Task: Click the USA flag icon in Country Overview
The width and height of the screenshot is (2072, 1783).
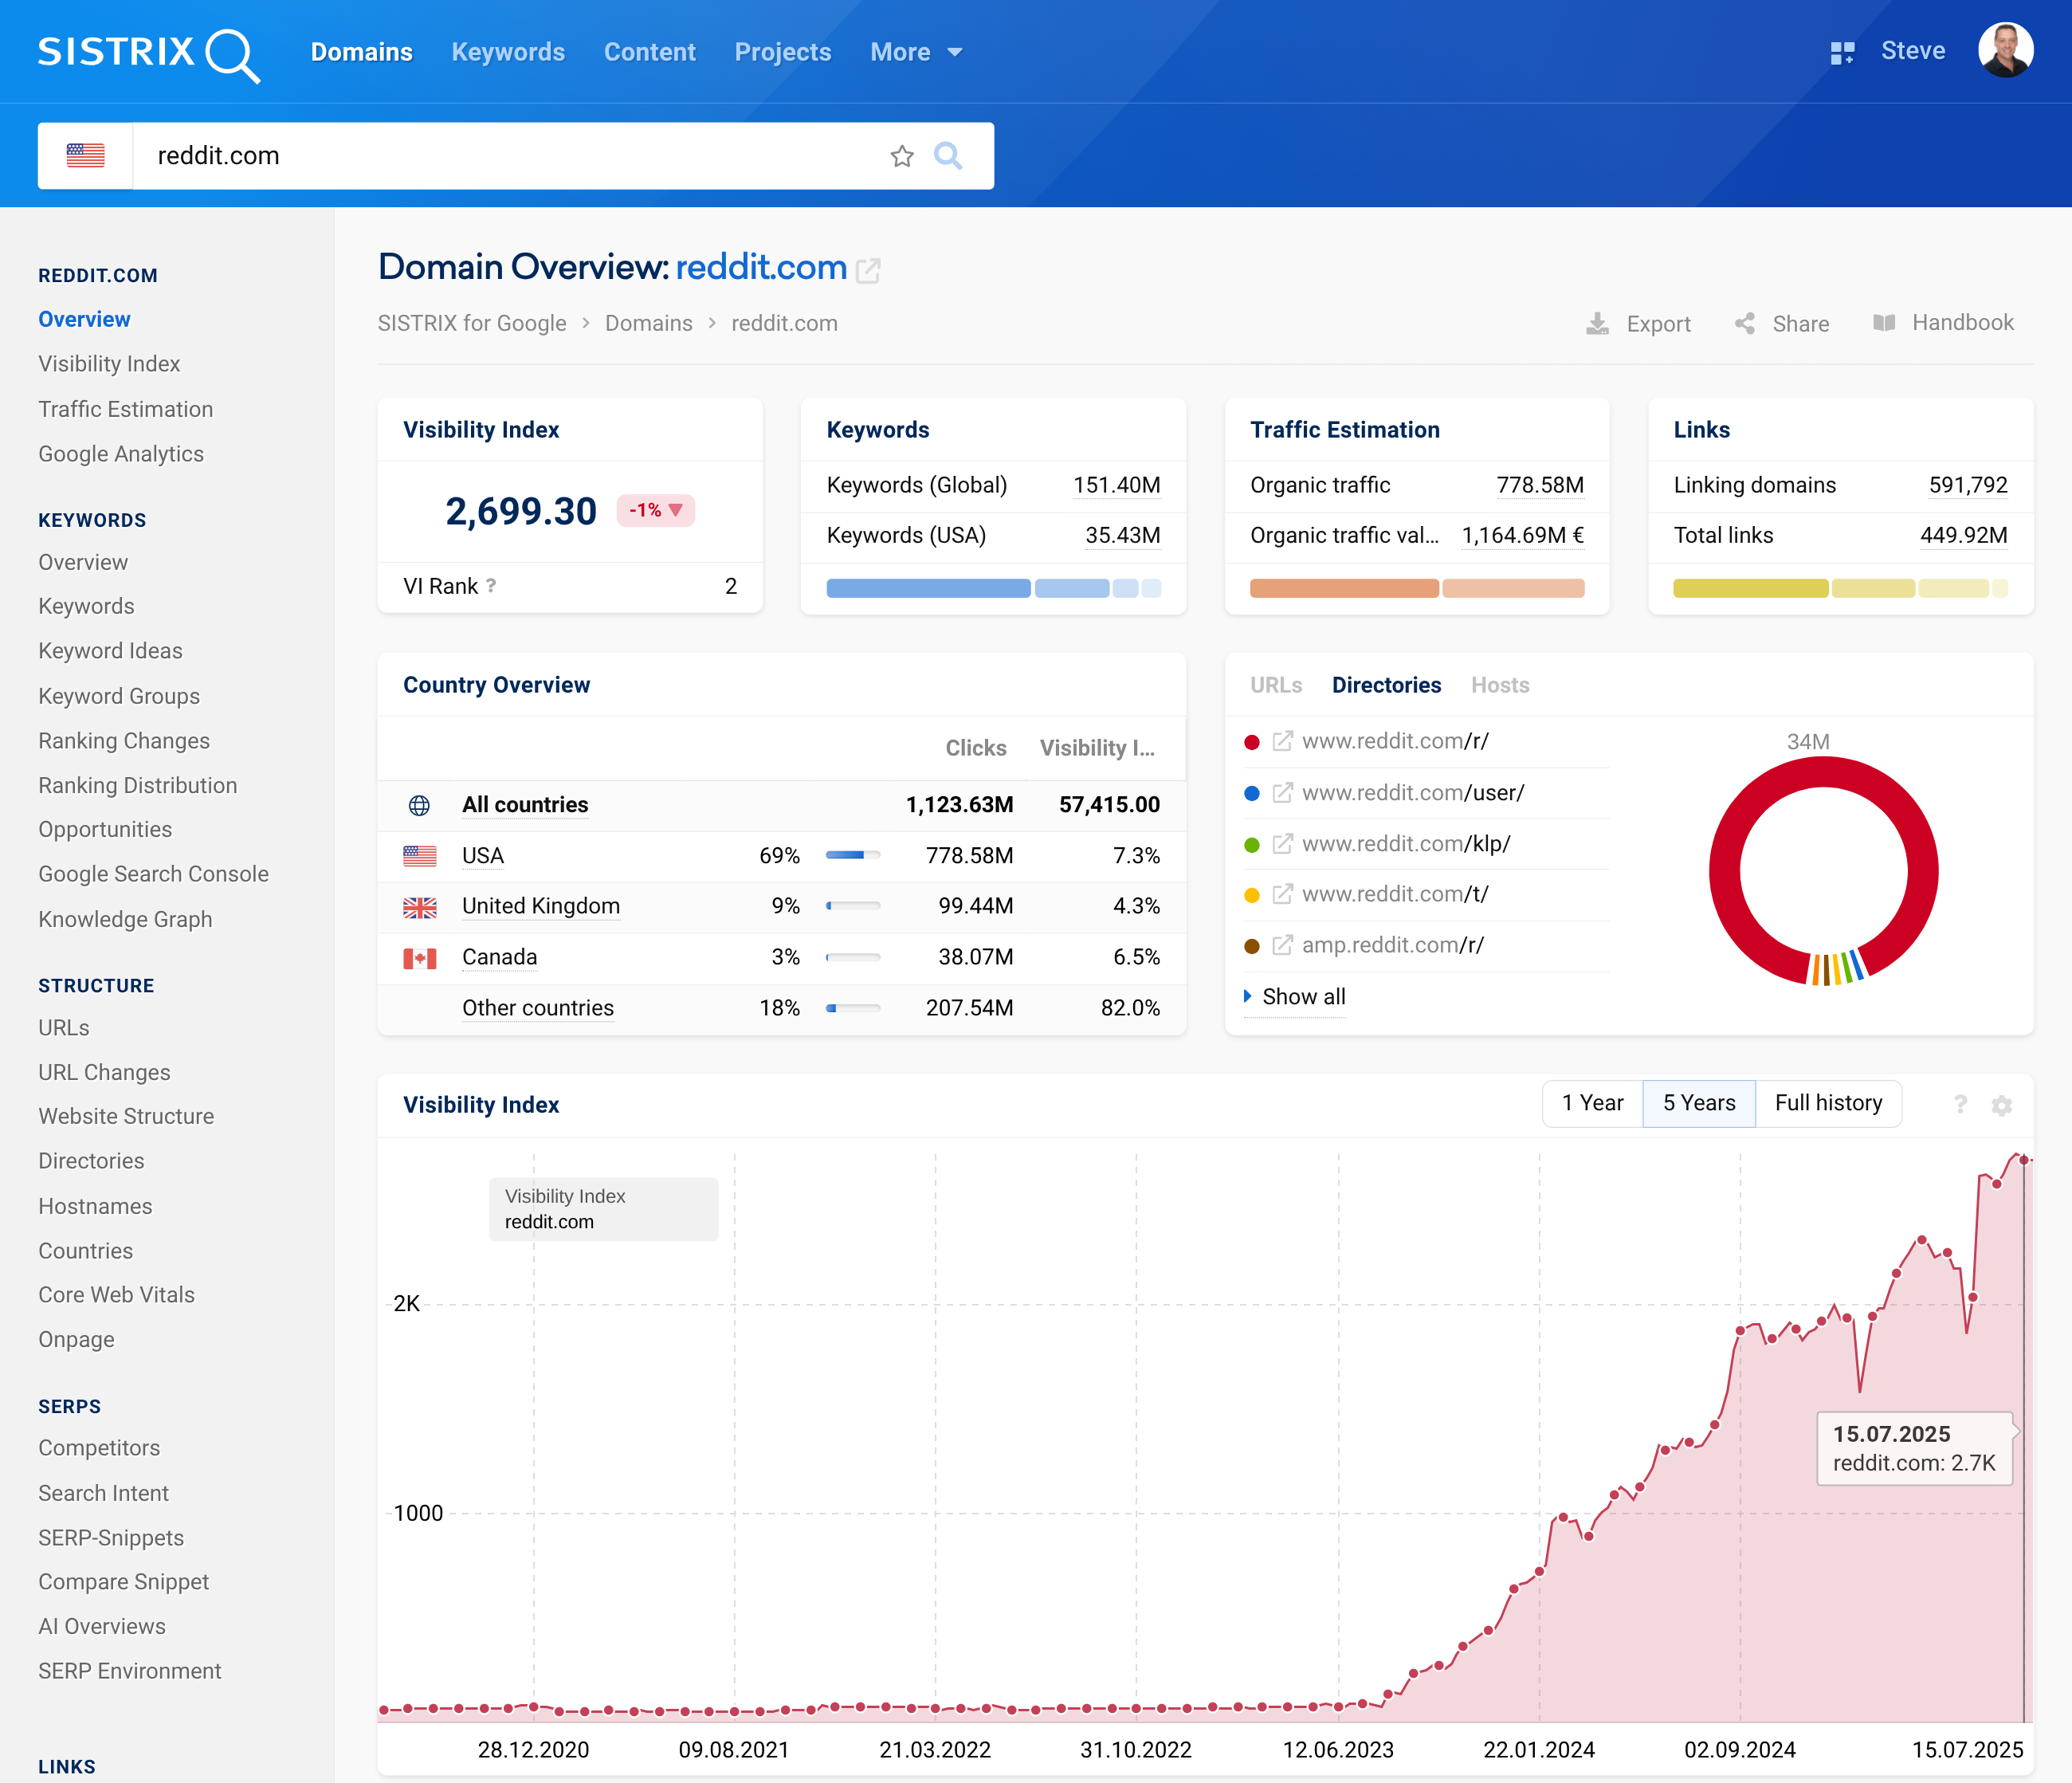Action: tap(420, 856)
